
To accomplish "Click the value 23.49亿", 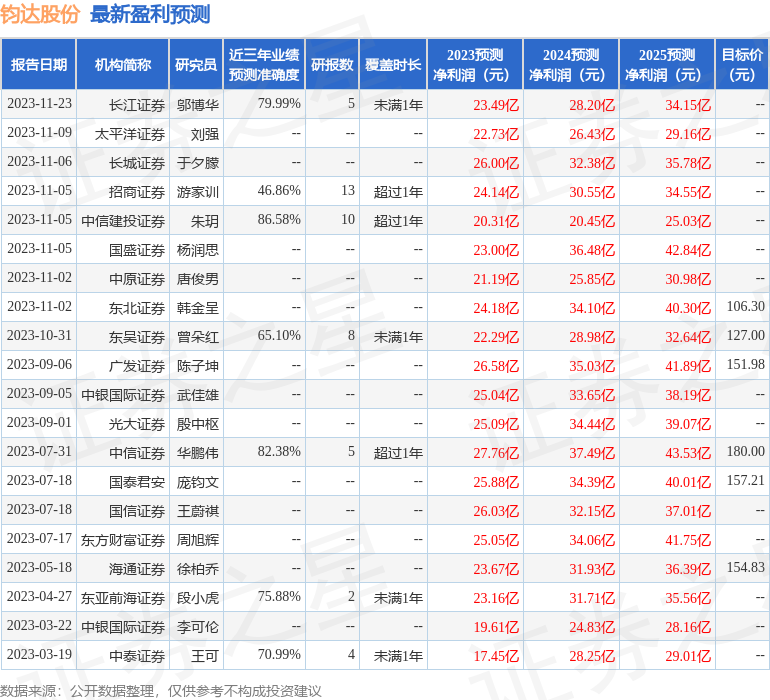I will coord(496,105).
